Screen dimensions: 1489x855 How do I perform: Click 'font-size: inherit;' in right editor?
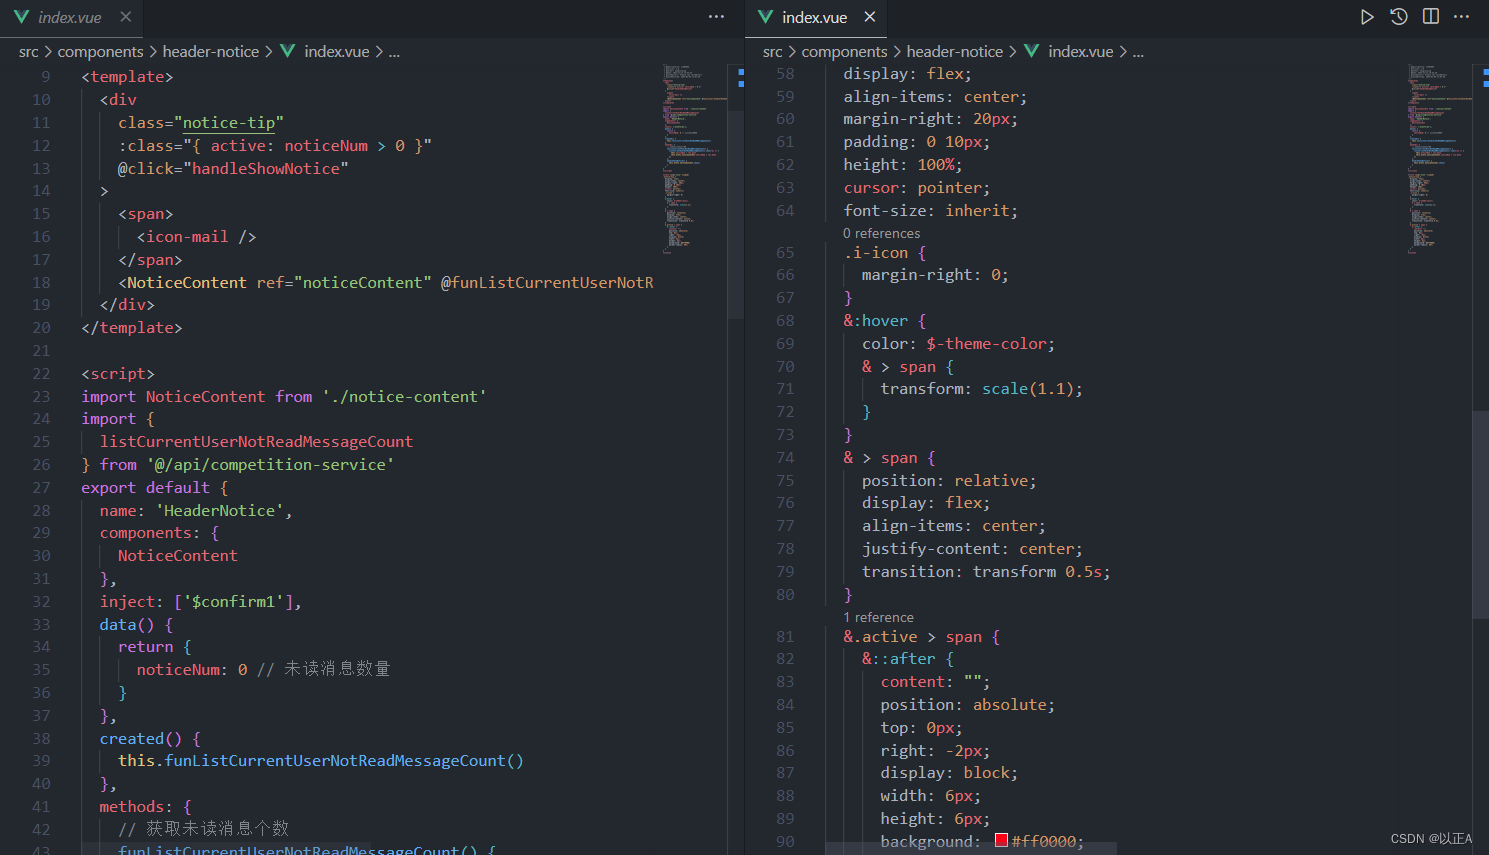931,211
